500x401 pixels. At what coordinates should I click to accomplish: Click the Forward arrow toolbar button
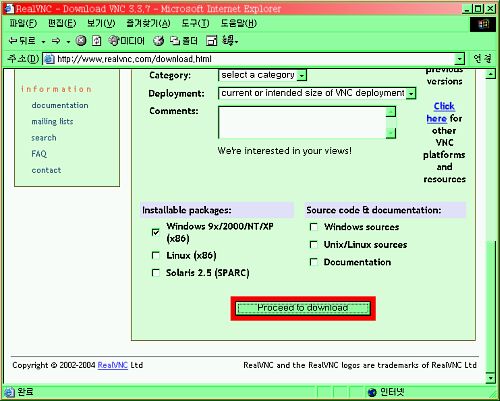coord(56,41)
